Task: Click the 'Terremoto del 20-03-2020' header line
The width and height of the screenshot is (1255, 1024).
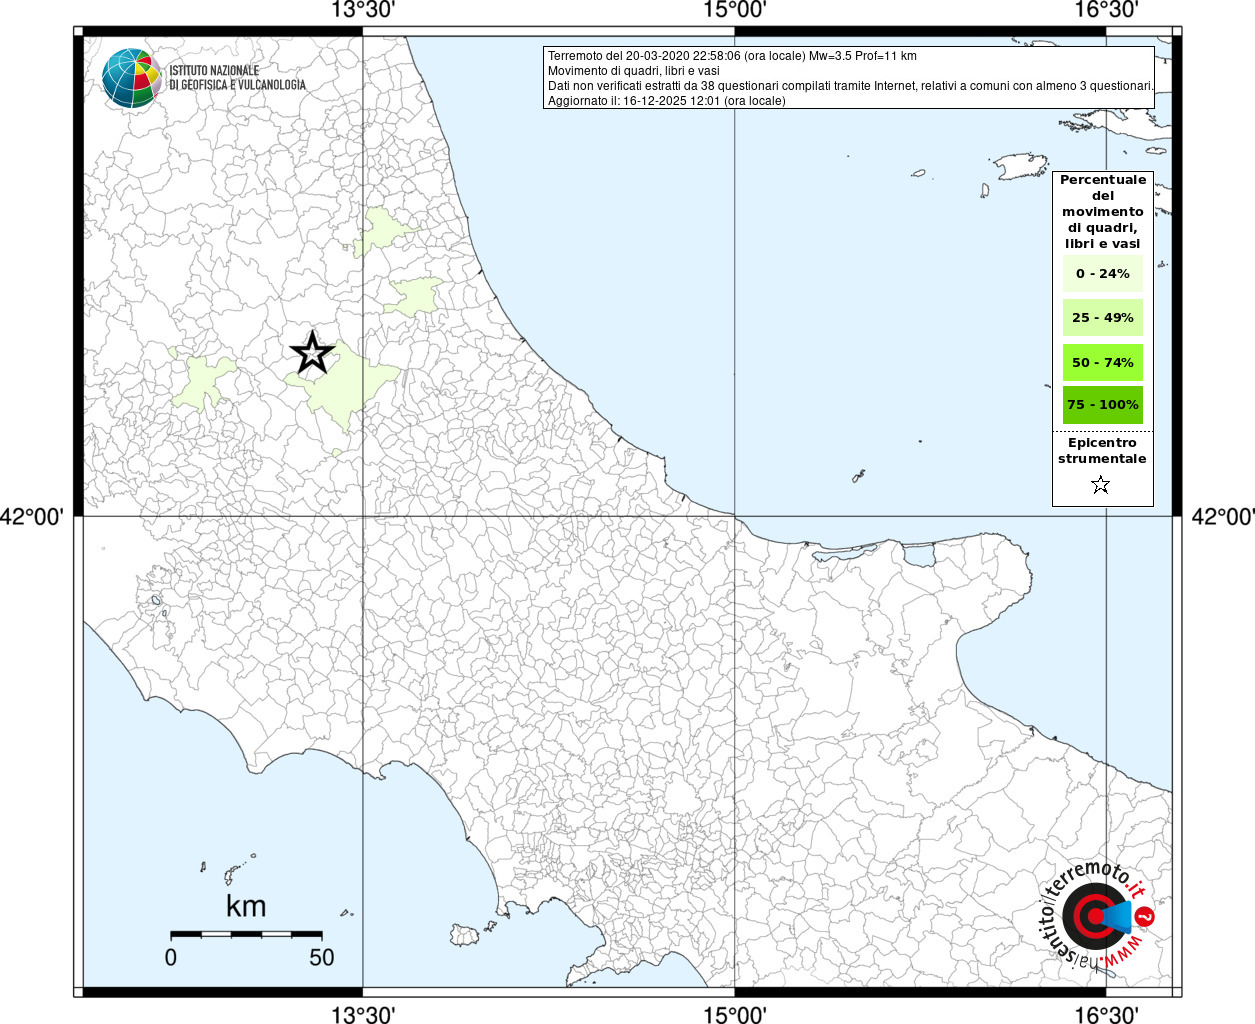Action: click(x=732, y=56)
